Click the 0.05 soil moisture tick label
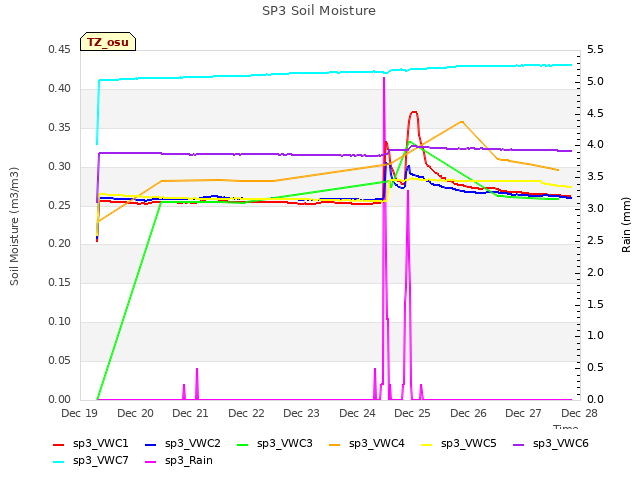Image resolution: width=640 pixels, height=480 pixels. (x=59, y=360)
